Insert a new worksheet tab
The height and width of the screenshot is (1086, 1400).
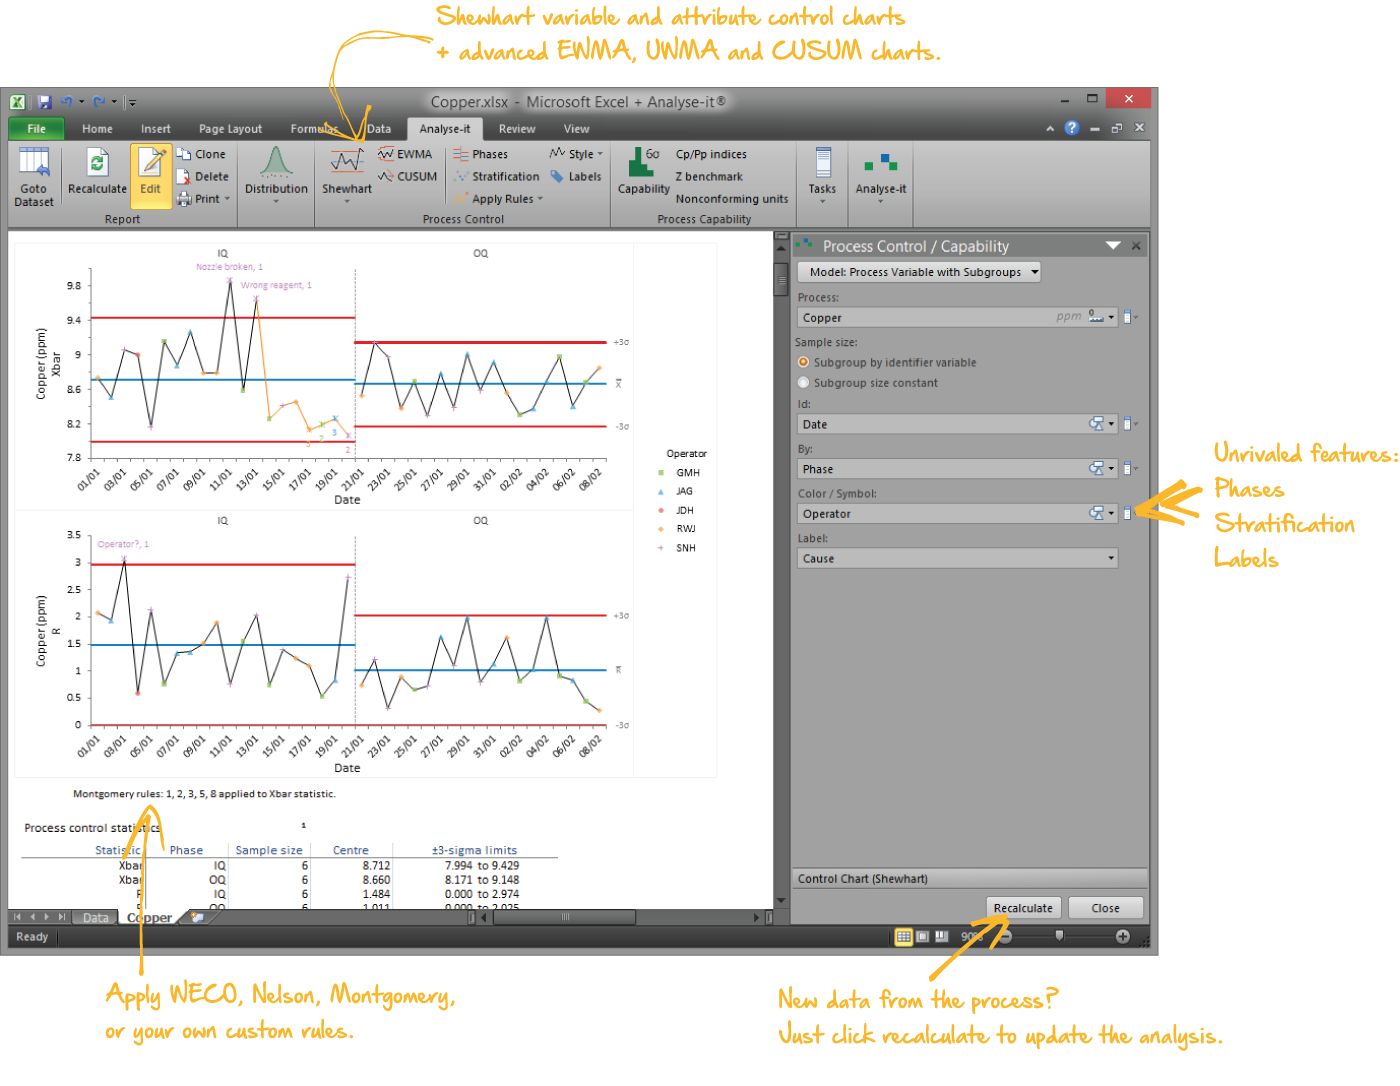pyautogui.click(x=197, y=917)
